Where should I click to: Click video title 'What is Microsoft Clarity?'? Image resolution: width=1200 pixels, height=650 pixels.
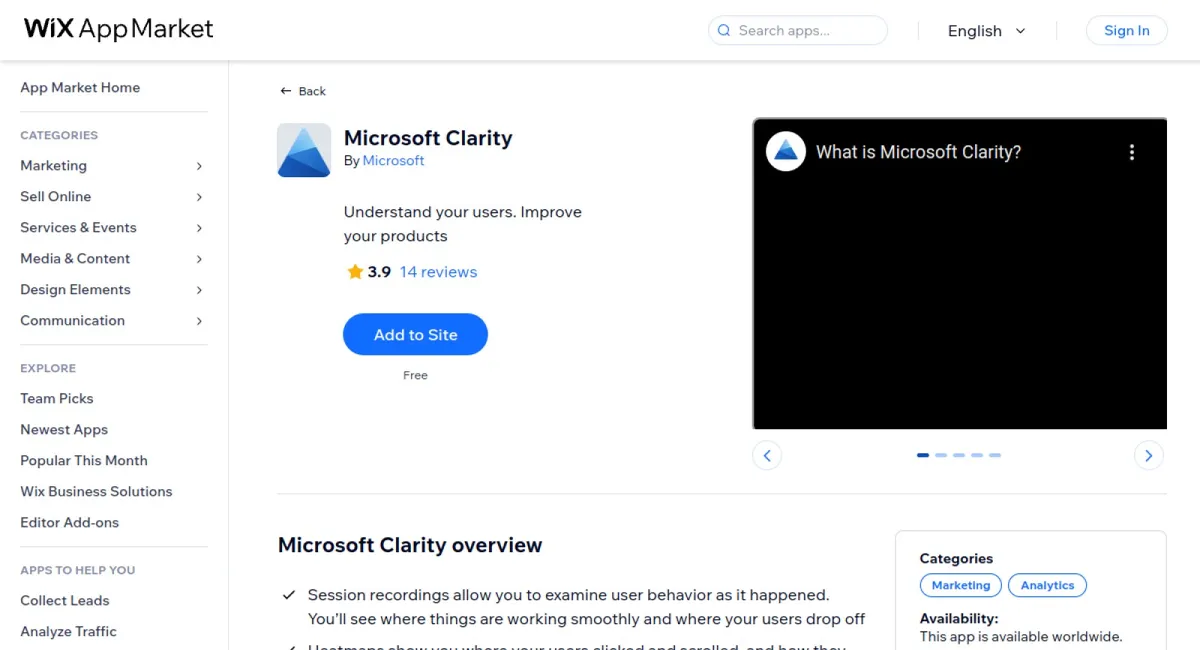pos(918,152)
